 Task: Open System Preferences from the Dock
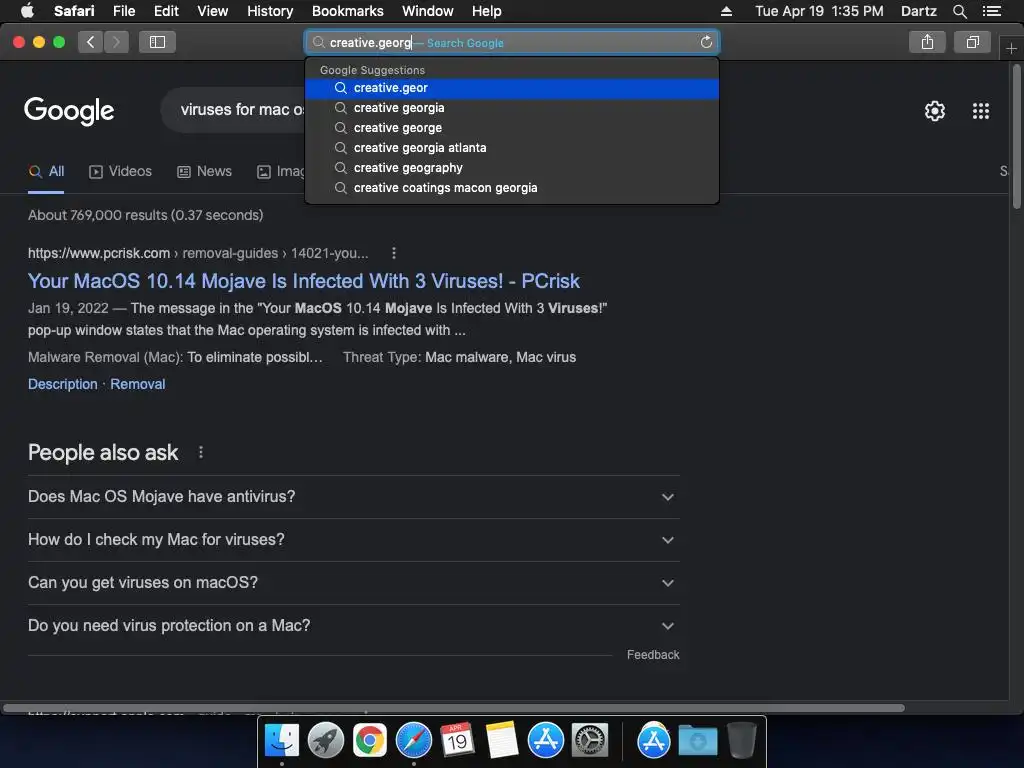click(x=590, y=740)
